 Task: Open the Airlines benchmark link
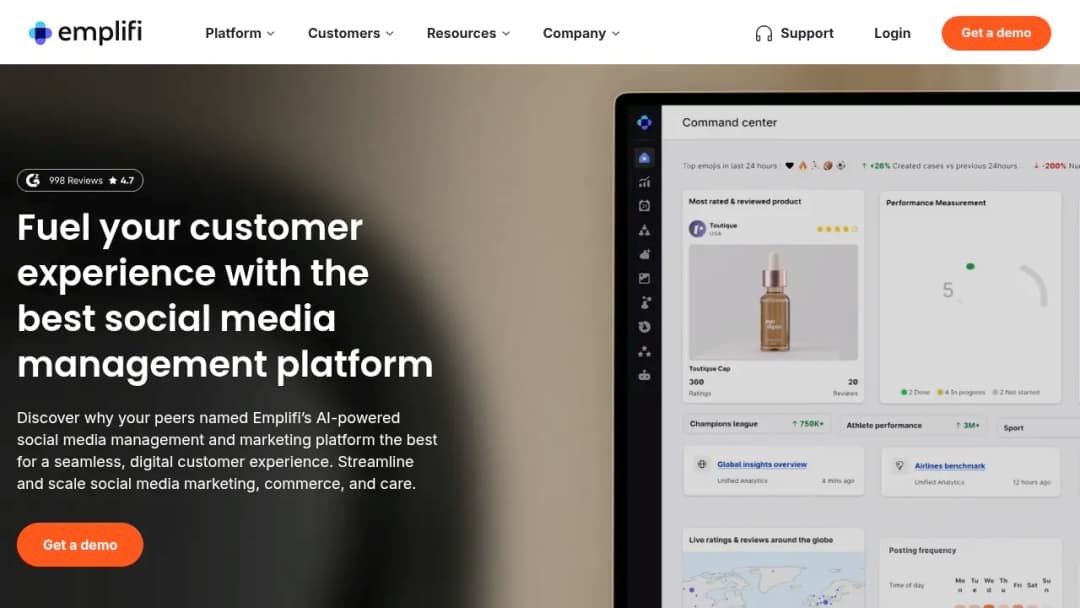(x=949, y=466)
